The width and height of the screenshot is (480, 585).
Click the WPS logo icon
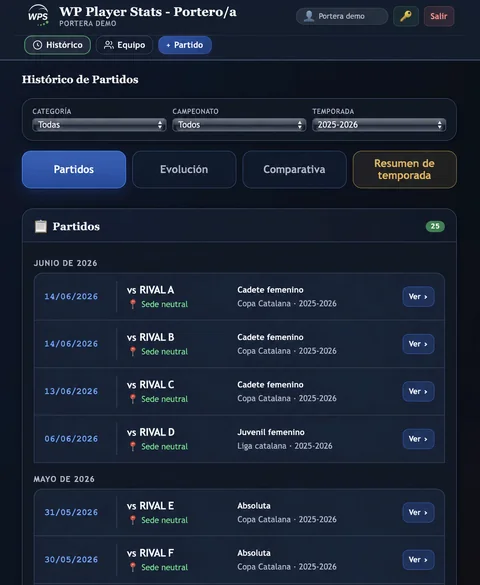tap(38, 15)
